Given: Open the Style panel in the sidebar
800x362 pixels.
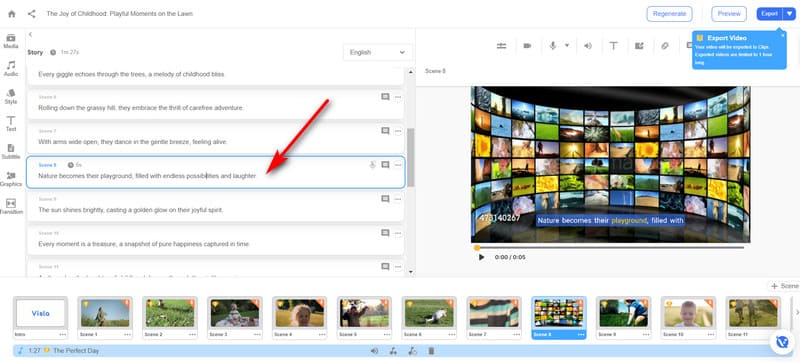Looking at the screenshot, I should (11, 96).
